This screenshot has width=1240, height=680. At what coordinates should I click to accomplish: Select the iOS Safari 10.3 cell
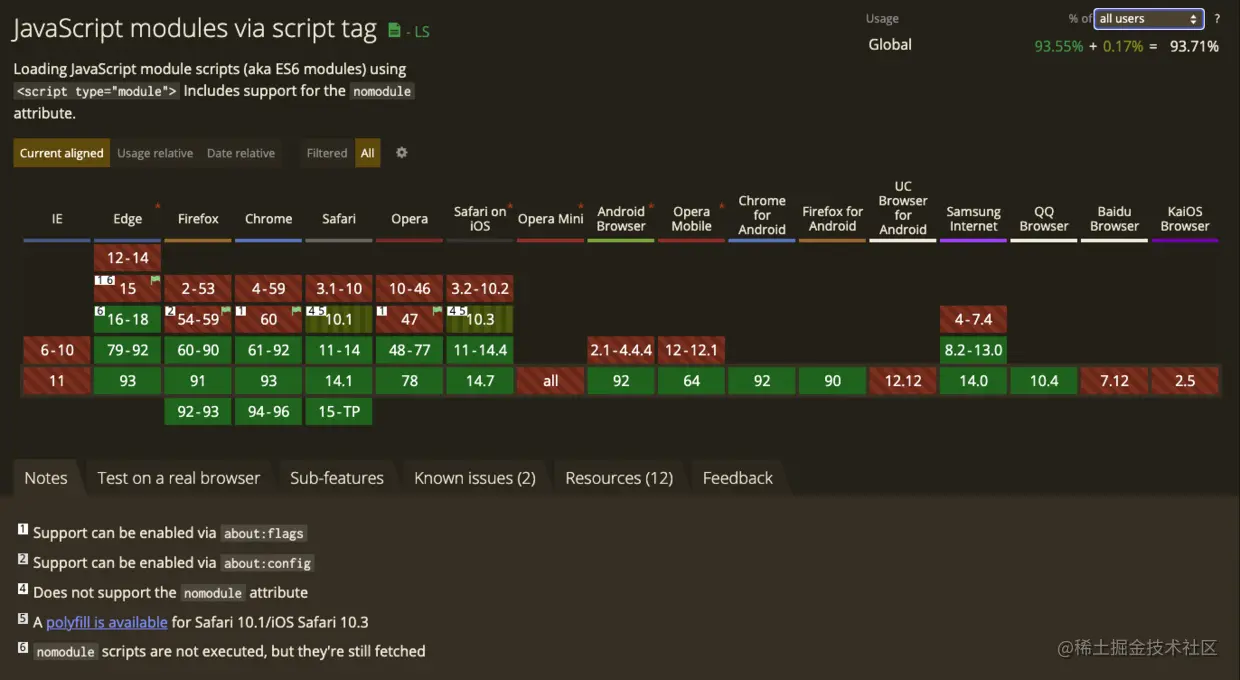pyautogui.click(x=480, y=319)
